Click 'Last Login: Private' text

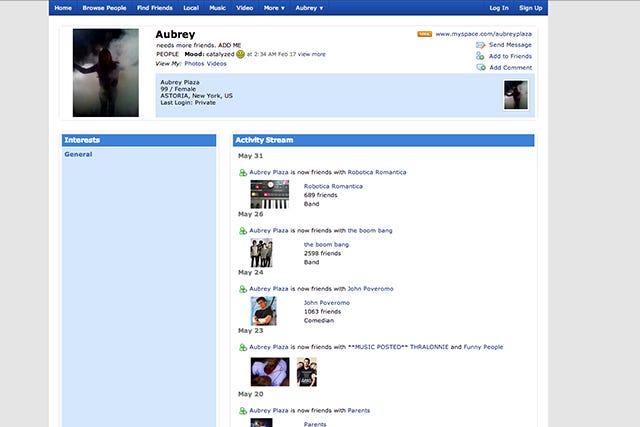click(x=188, y=102)
